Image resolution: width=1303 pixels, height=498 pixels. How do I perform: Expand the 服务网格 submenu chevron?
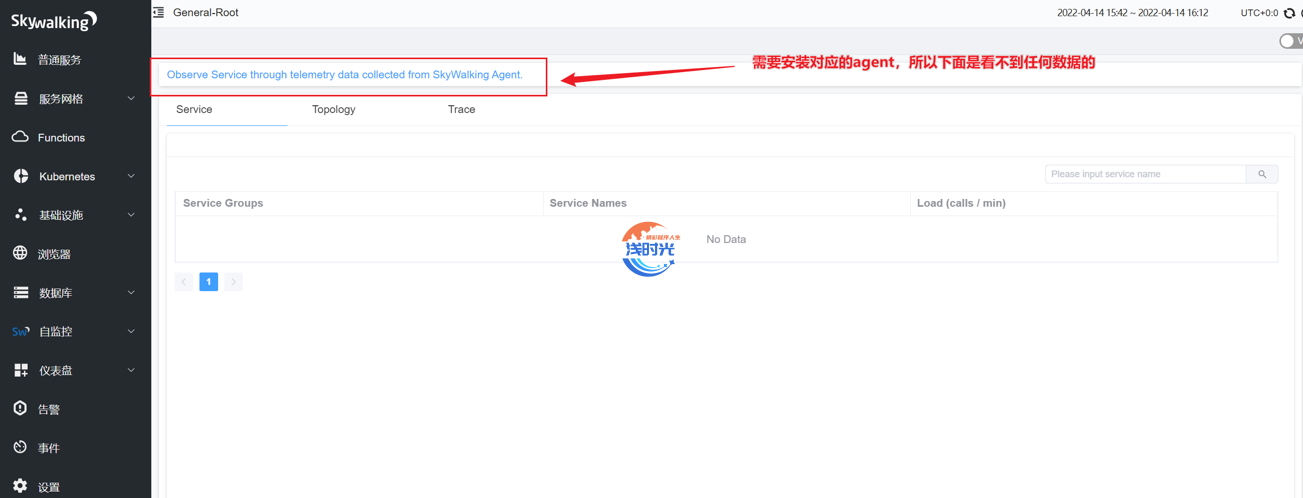point(131,99)
